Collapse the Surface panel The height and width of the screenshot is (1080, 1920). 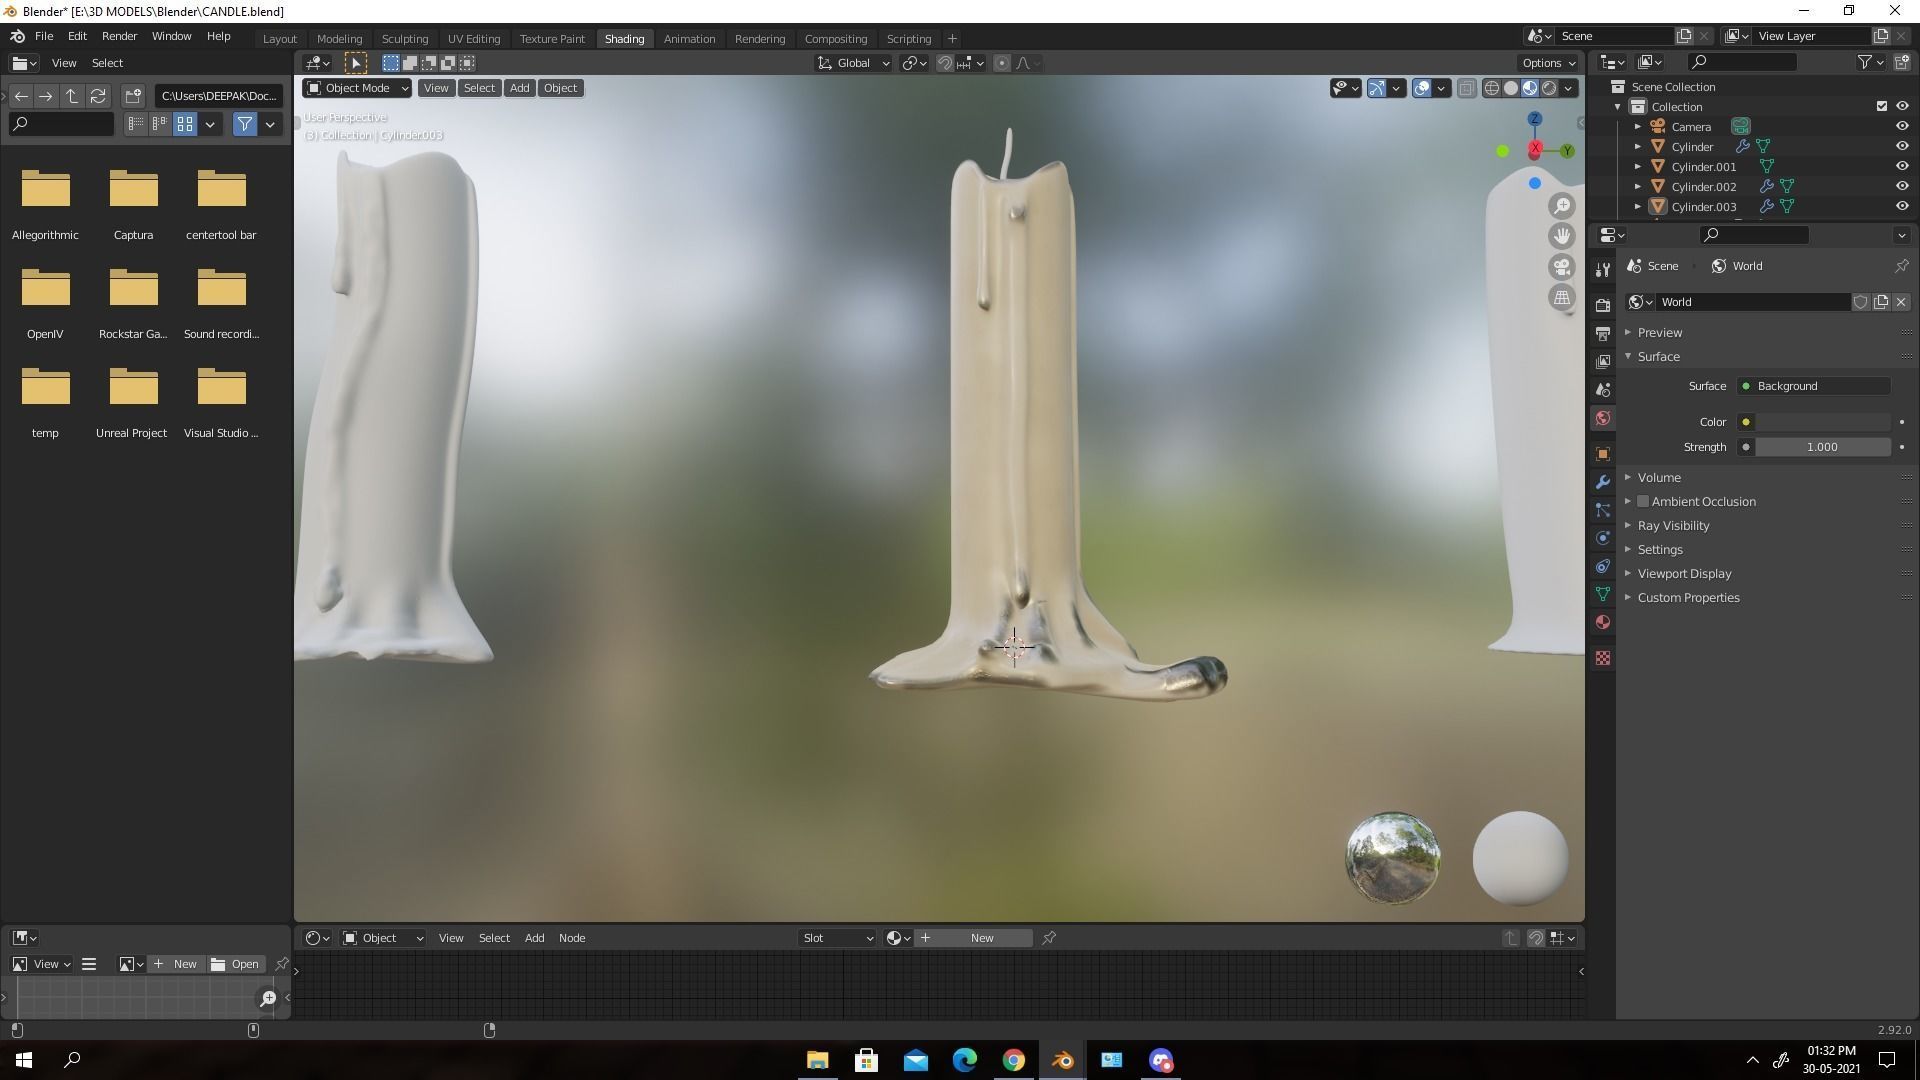point(1658,357)
